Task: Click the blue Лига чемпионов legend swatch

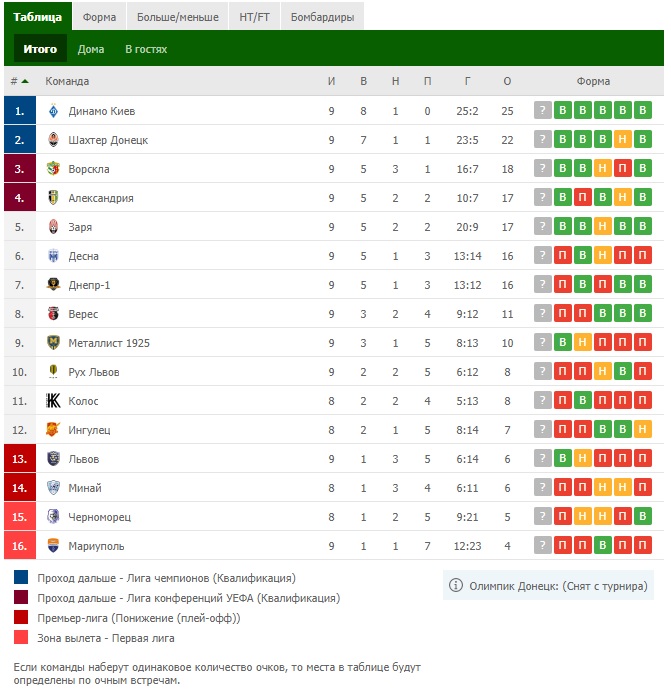Action: (21, 577)
